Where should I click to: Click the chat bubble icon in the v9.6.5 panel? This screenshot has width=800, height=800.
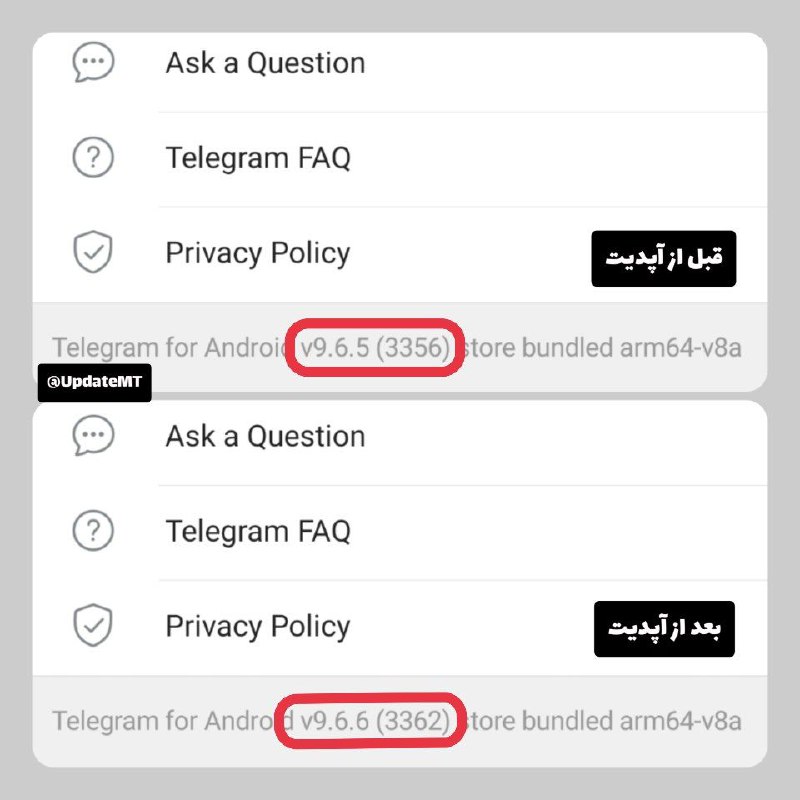point(93,62)
